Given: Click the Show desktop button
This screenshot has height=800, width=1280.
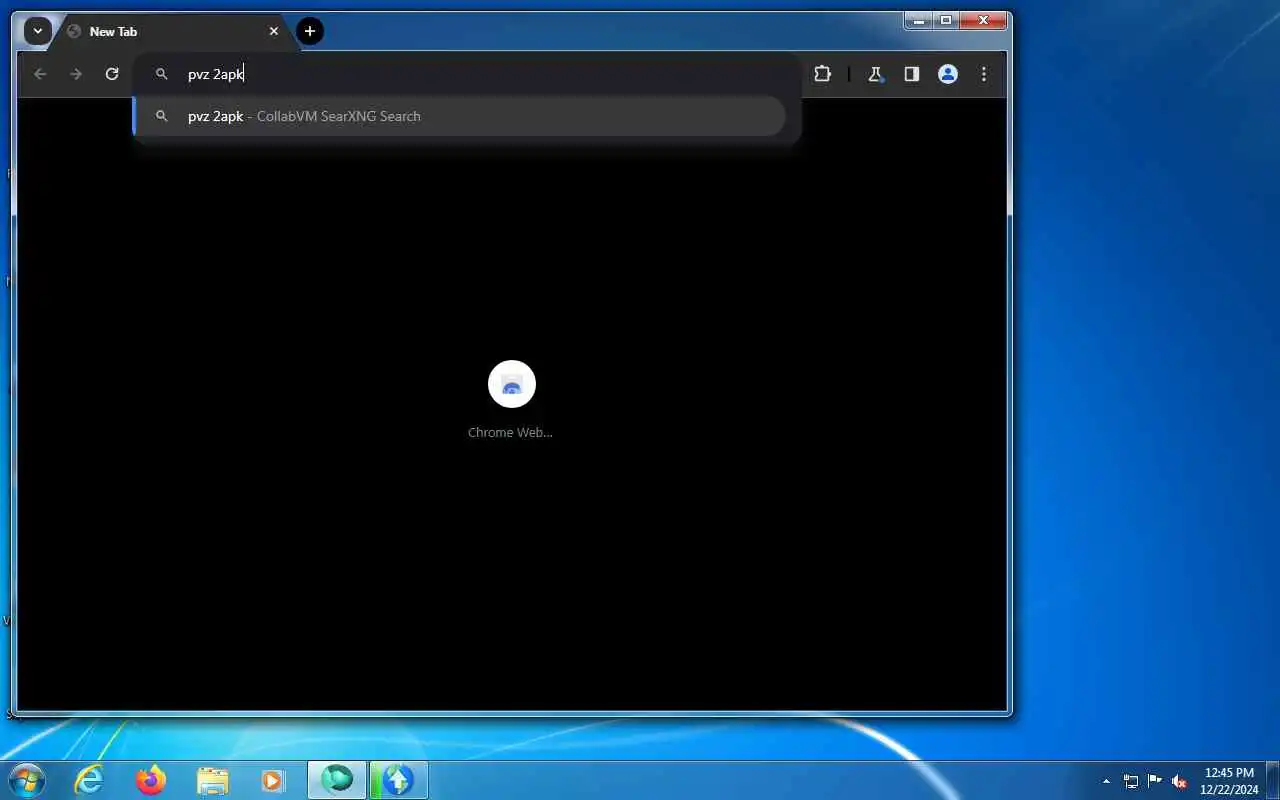Looking at the screenshot, I should click(1272, 780).
